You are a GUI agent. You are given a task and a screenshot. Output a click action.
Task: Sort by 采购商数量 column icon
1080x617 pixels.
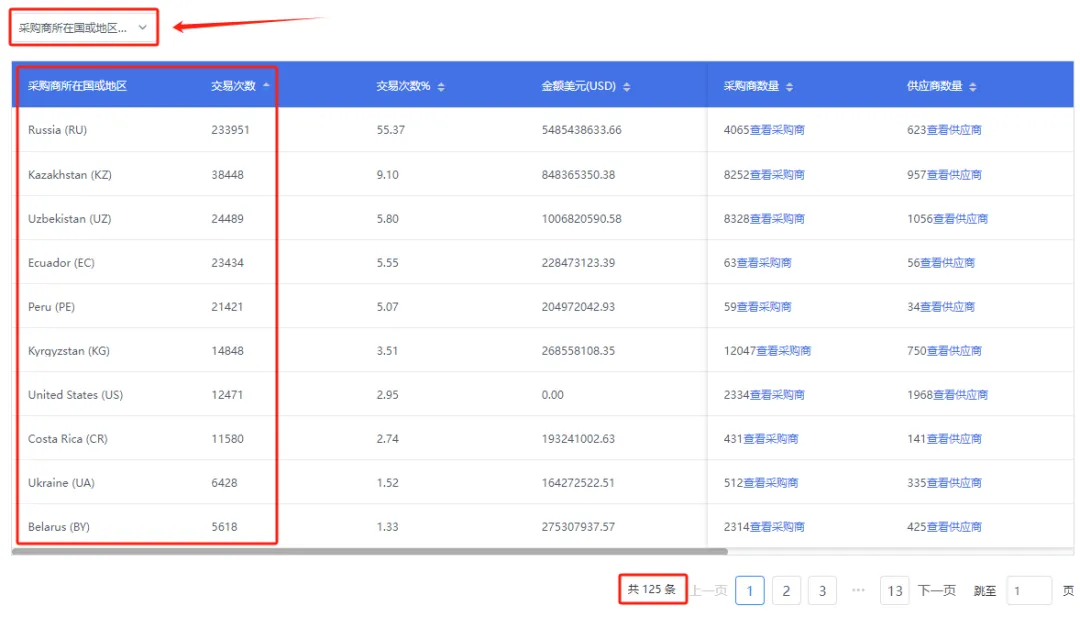pyautogui.click(x=789, y=87)
